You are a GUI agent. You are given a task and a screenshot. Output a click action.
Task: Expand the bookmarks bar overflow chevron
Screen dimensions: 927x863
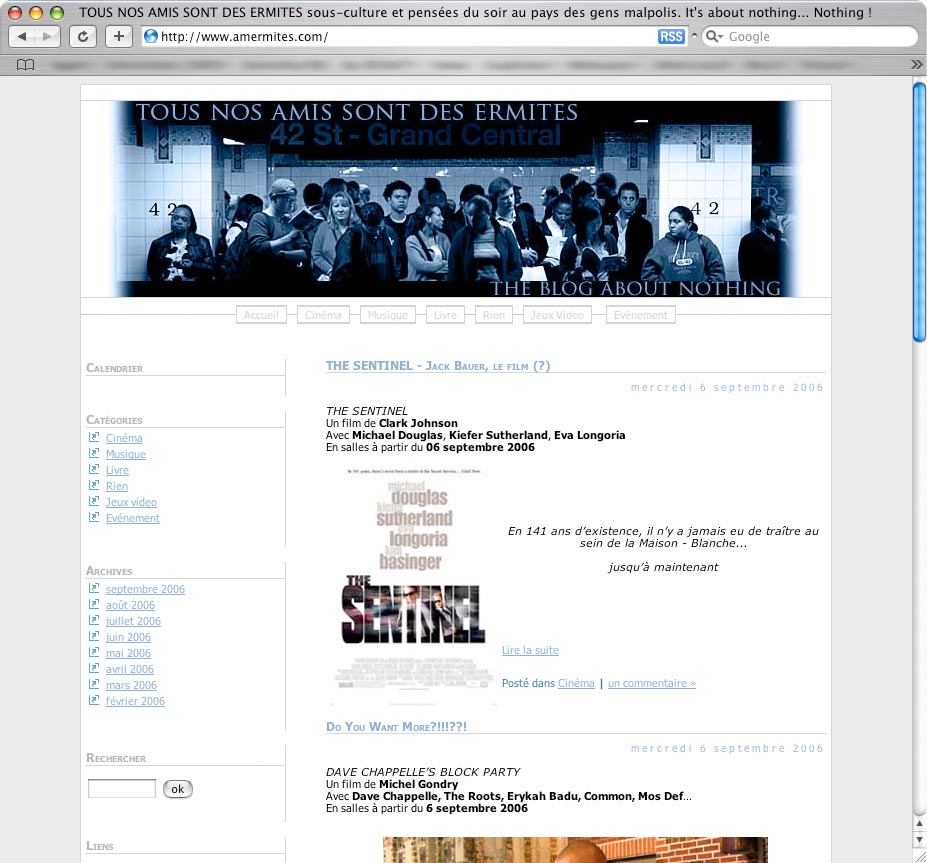(x=916, y=64)
